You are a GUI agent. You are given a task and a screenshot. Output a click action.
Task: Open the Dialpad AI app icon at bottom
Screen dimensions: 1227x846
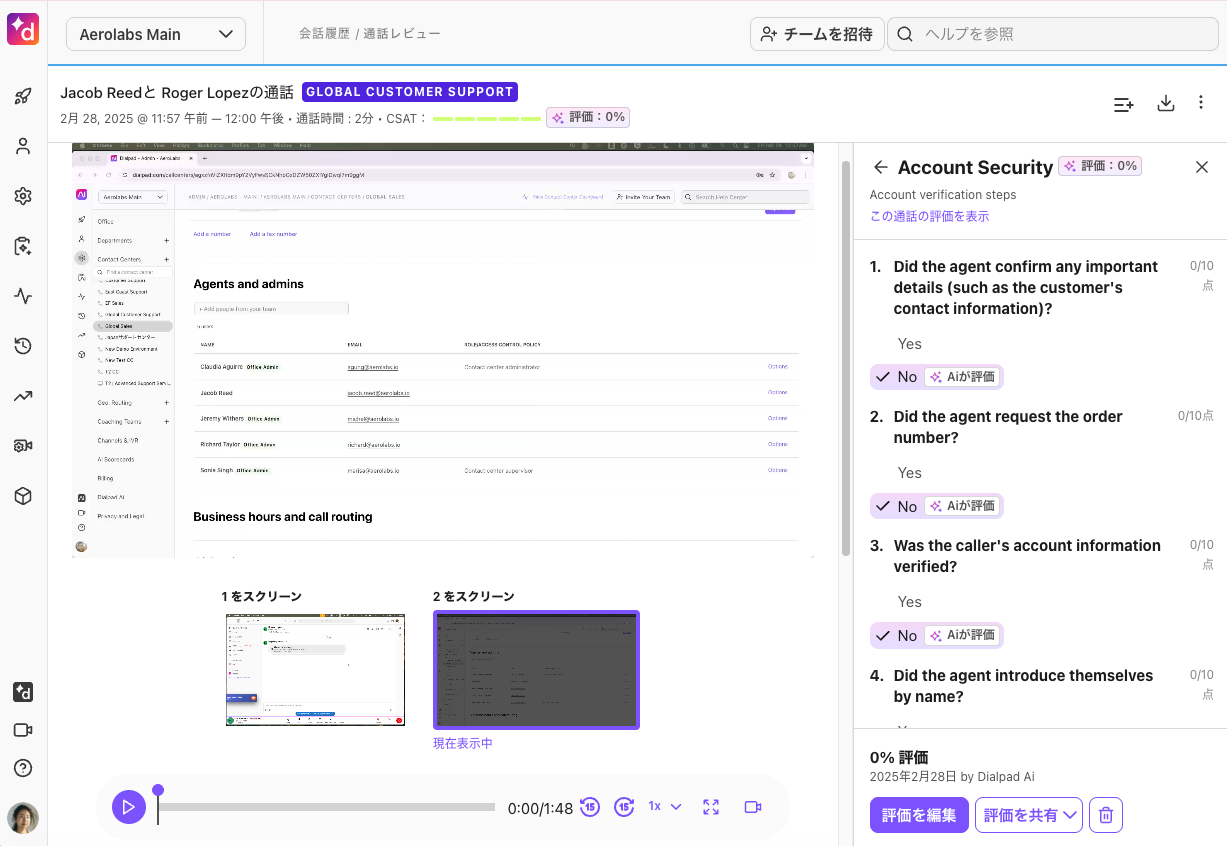(x=23, y=692)
